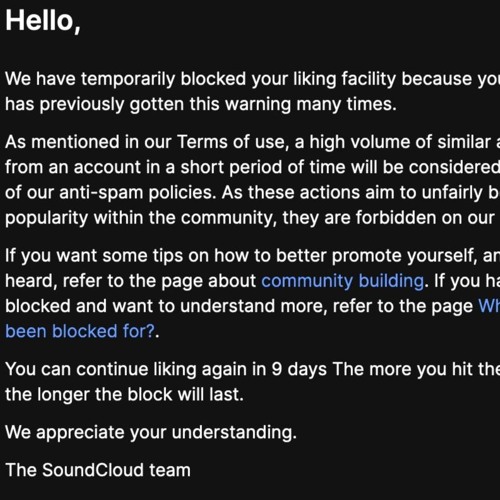Click 'If you want some tips' line
This screenshot has height=500, width=500.
click(252, 256)
